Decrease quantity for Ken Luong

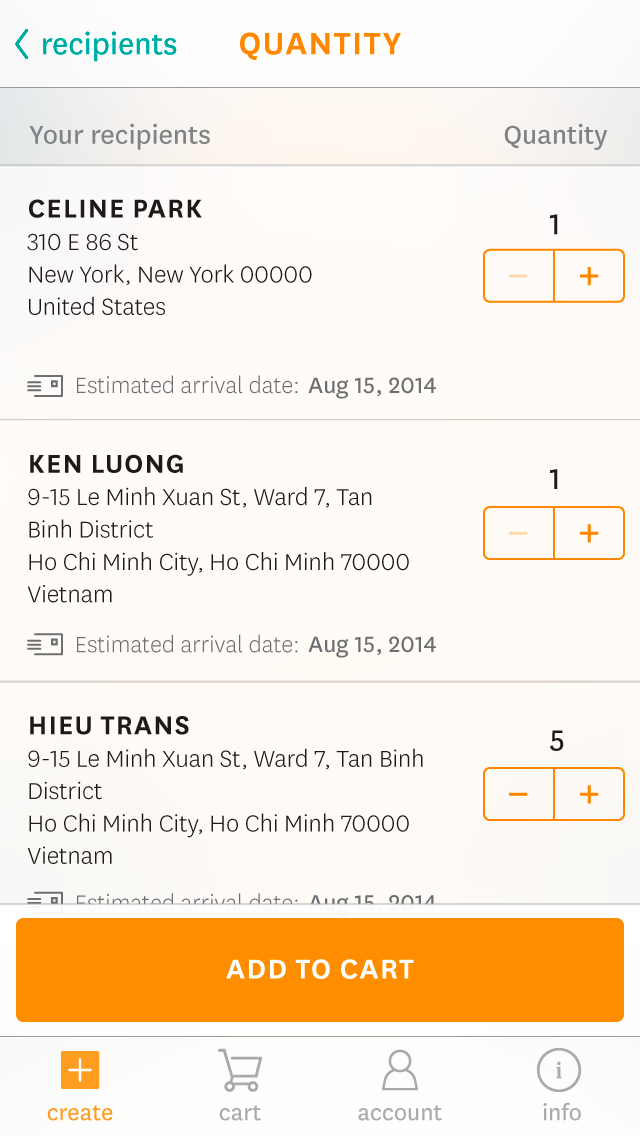[518, 533]
